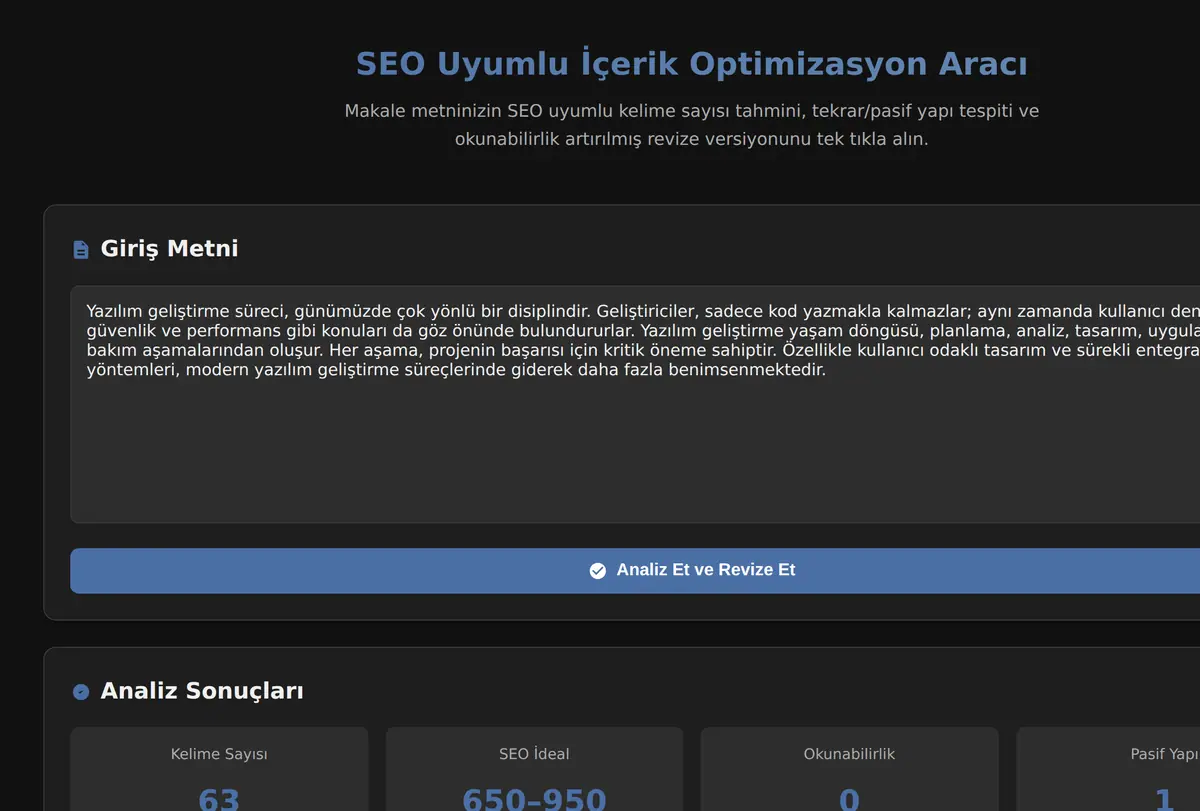Click the checkmark icon on the analyze button
This screenshot has width=1200, height=811.
point(598,571)
